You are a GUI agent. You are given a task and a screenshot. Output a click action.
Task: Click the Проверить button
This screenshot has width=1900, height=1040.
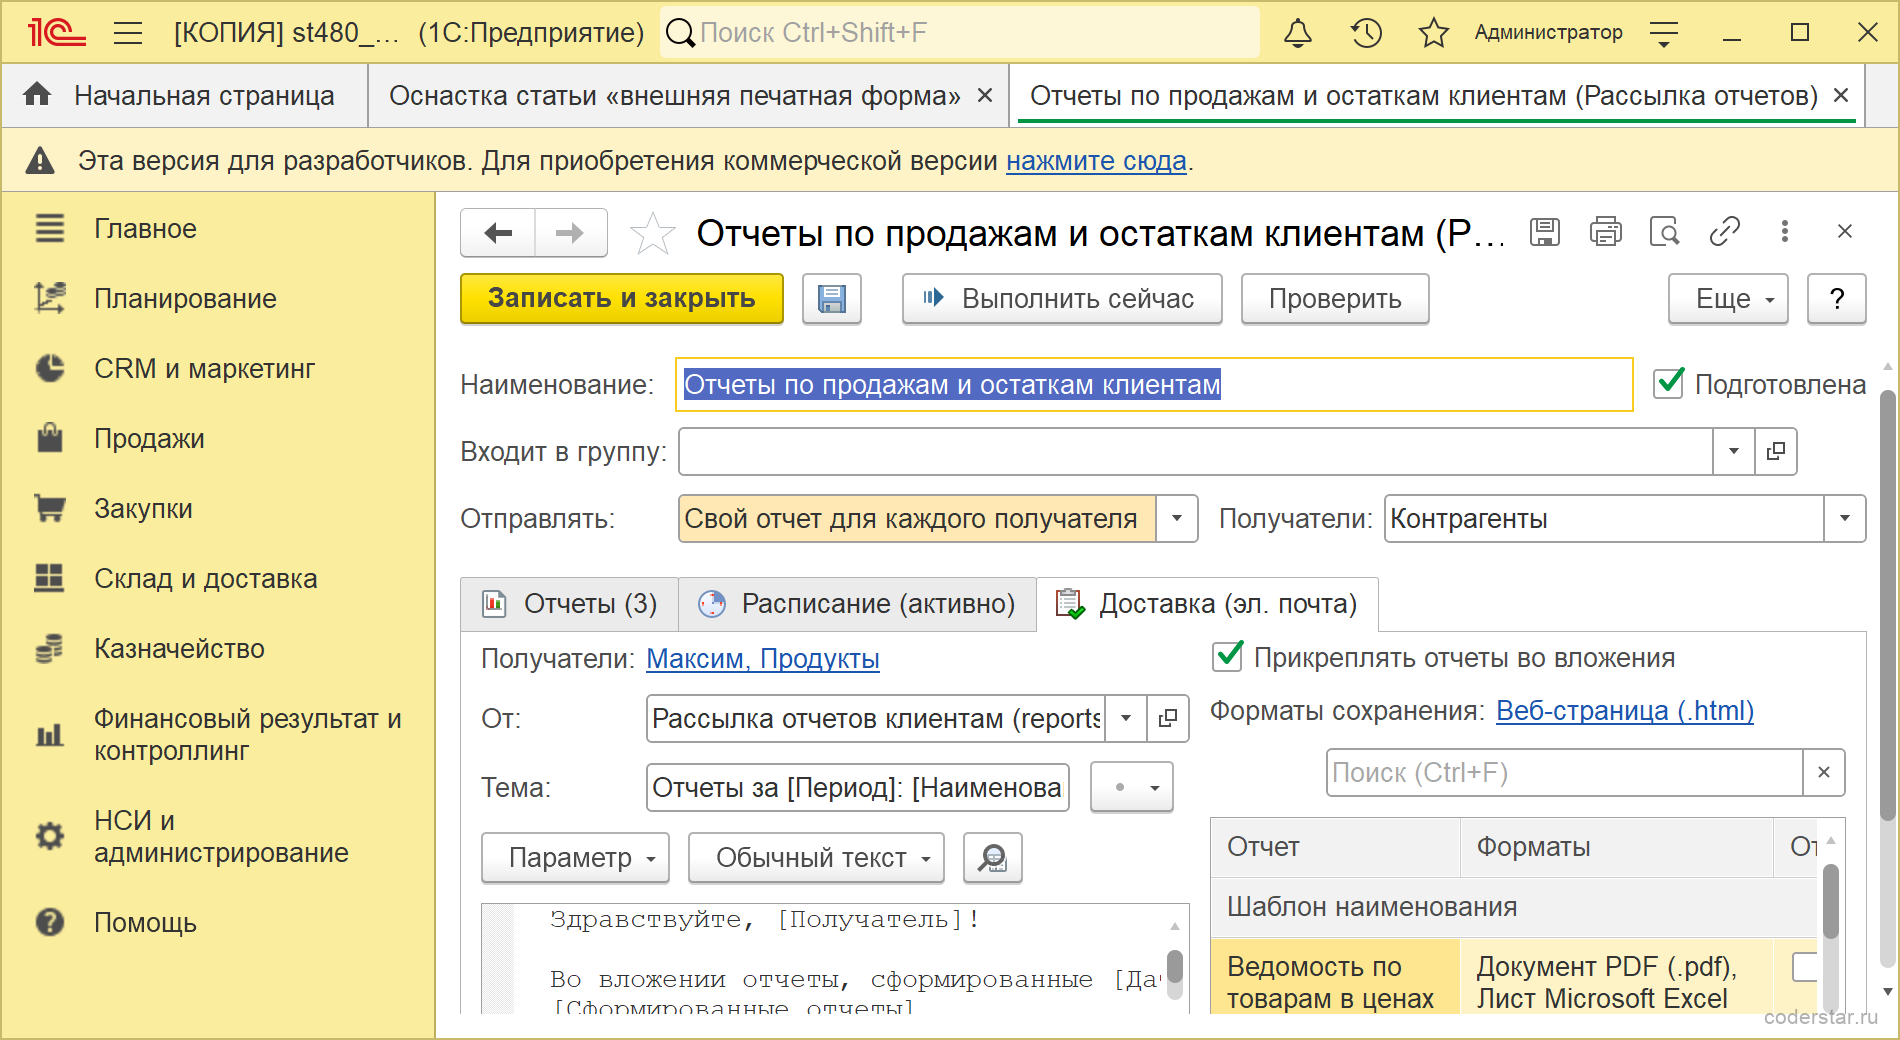click(x=1335, y=299)
